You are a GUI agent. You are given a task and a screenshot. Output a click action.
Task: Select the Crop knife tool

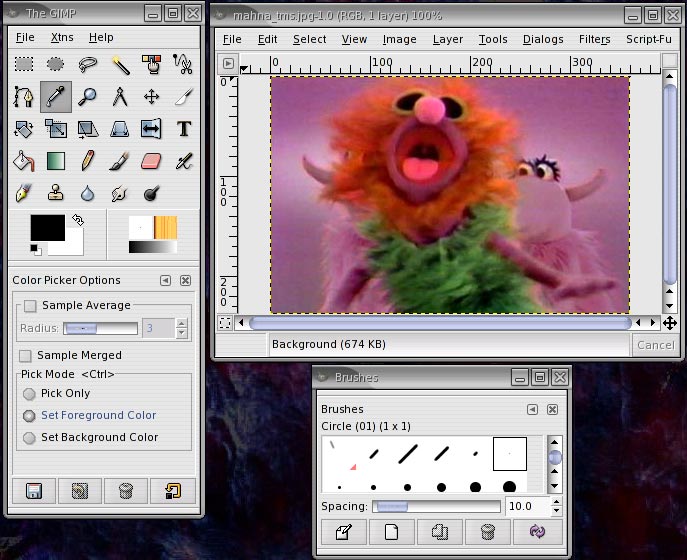click(x=183, y=96)
